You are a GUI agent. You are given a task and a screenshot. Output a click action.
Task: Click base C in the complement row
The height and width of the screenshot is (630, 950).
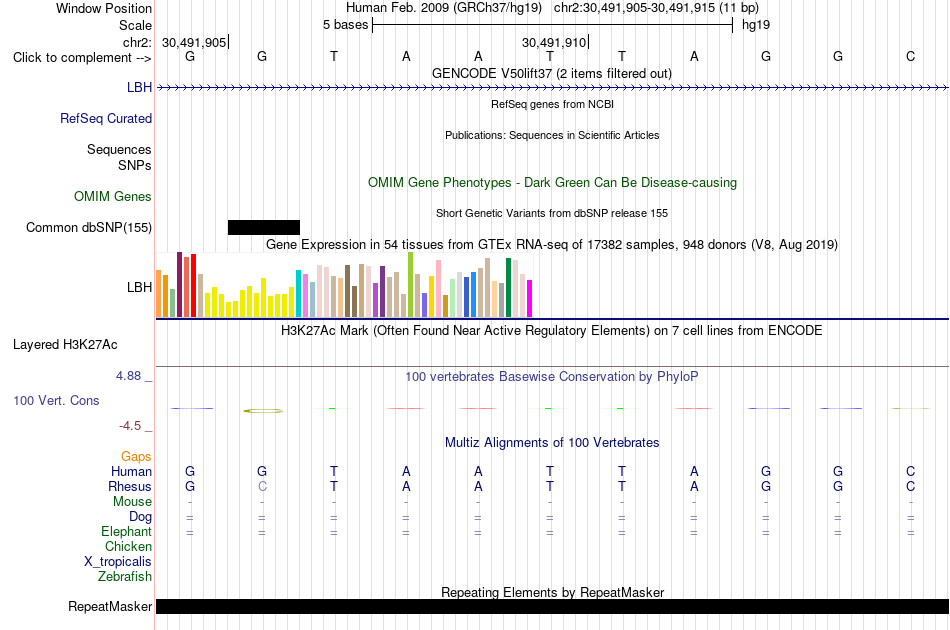point(910,56)
